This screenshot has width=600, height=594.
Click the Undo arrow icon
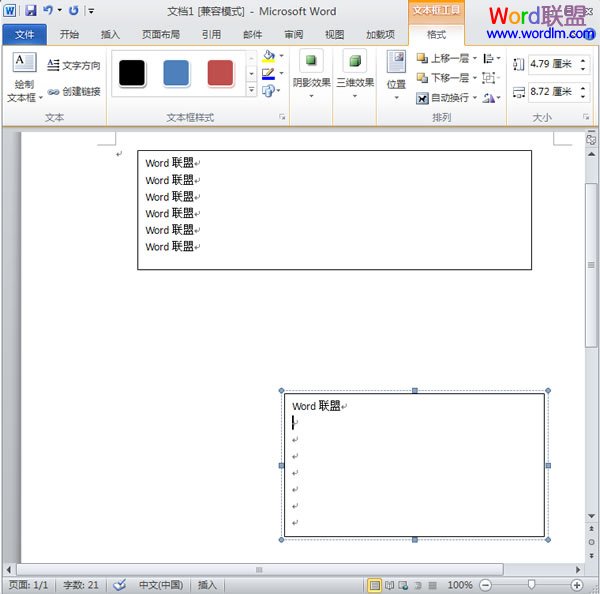coord(48,10)
